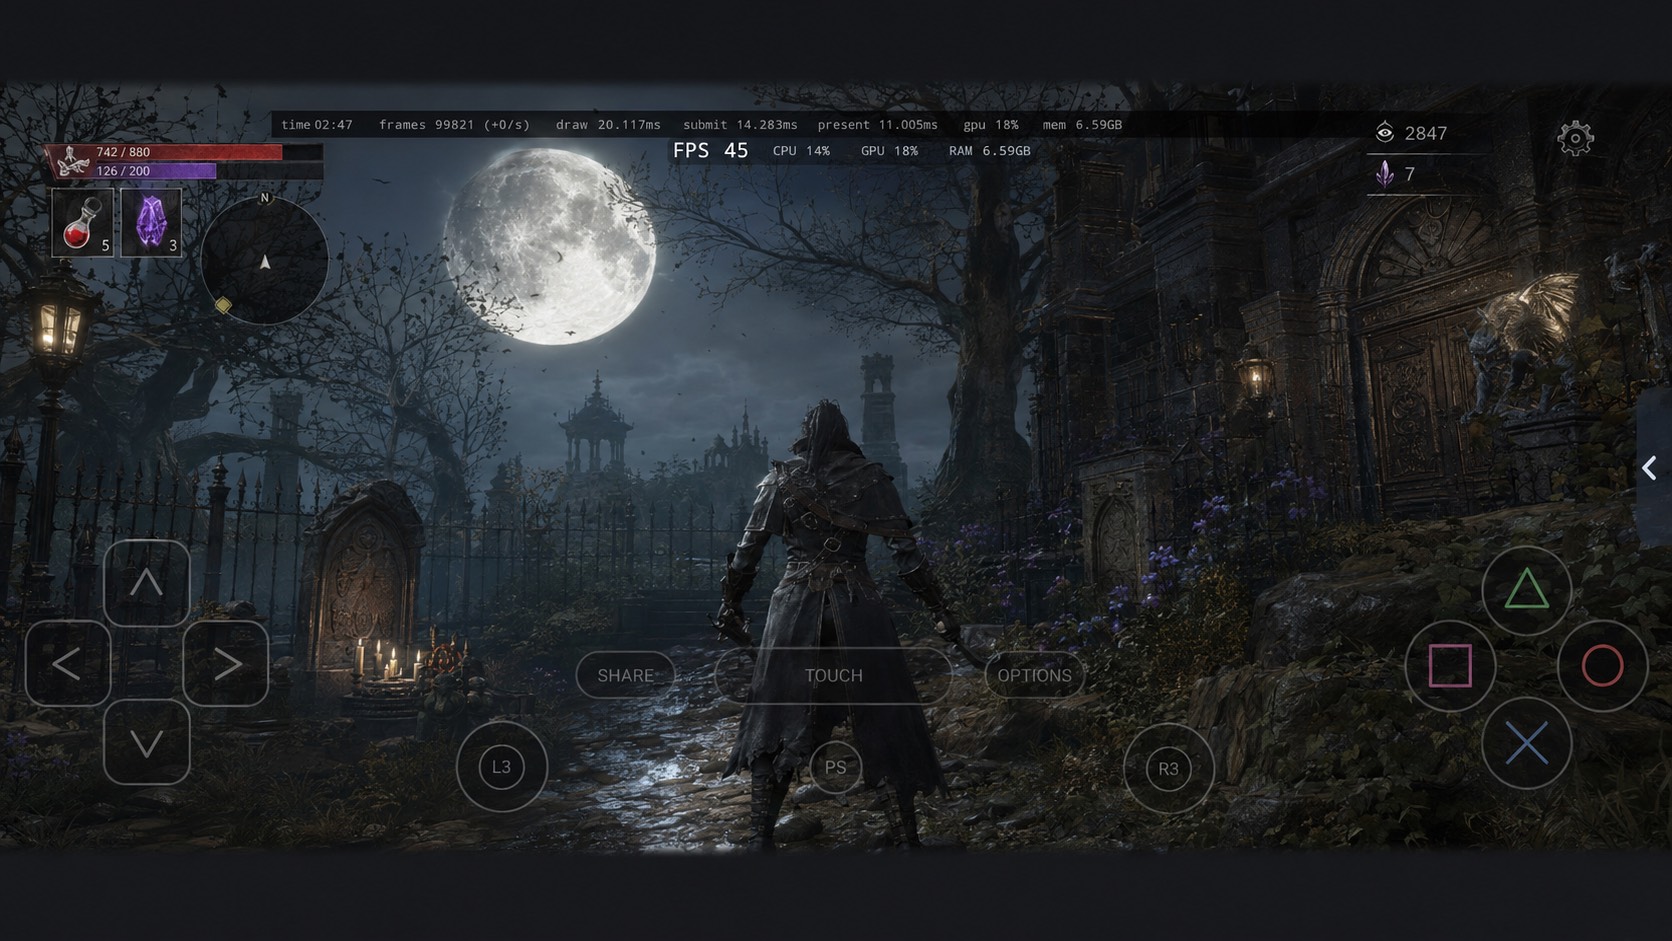
Task: Tap the D-pad up arrow
Action: point(147,583)
